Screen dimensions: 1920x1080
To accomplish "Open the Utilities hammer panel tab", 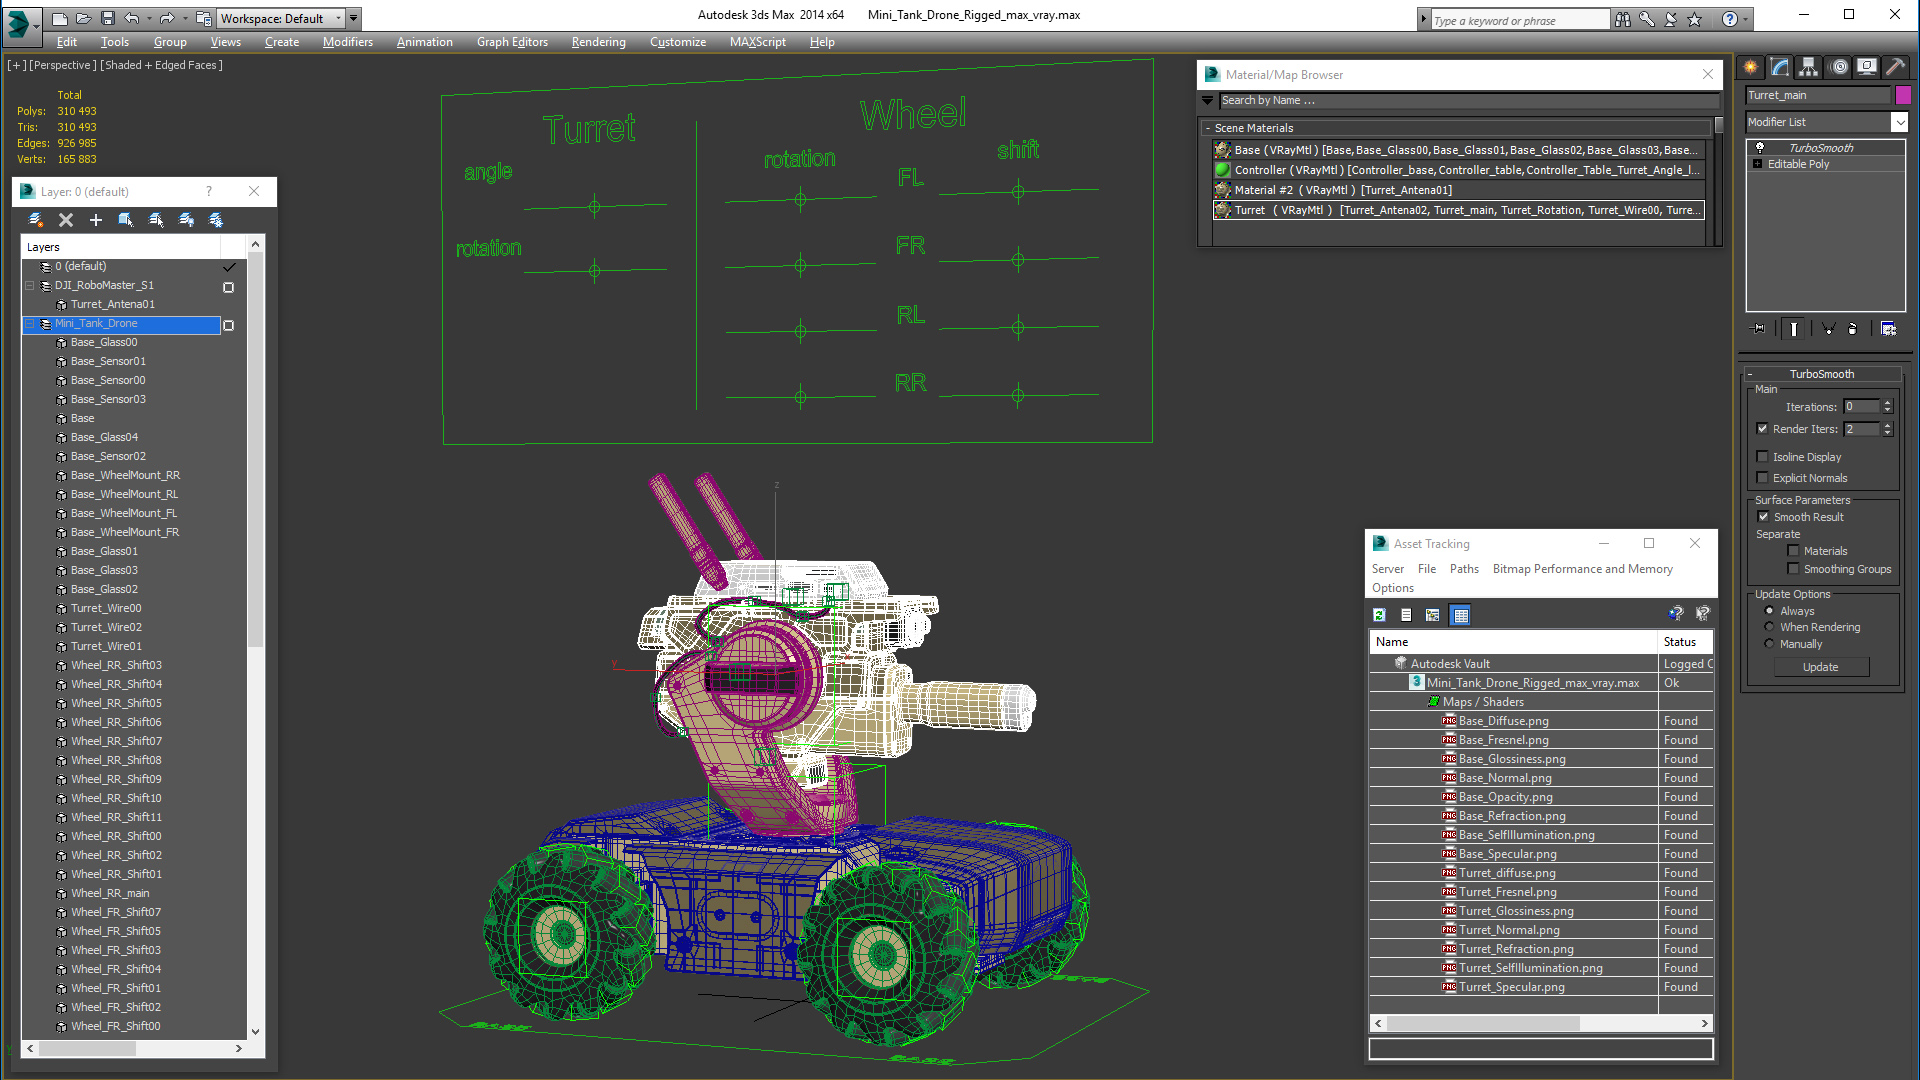I will click(x=1894, y=67).
